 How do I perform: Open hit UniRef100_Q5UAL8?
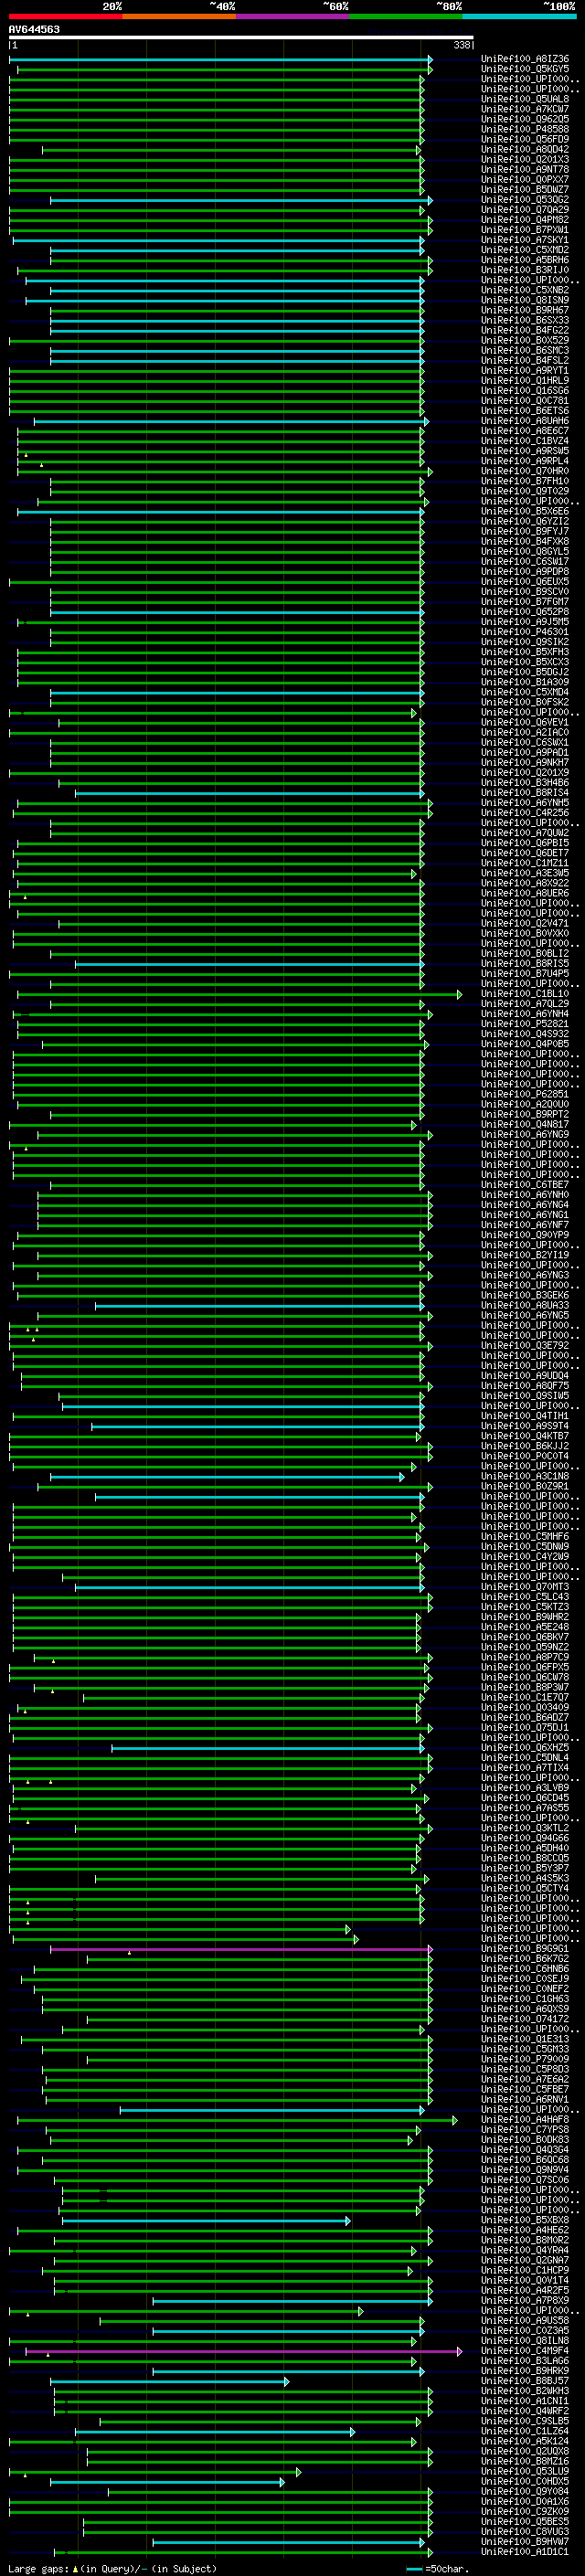(x=525, y=99)
